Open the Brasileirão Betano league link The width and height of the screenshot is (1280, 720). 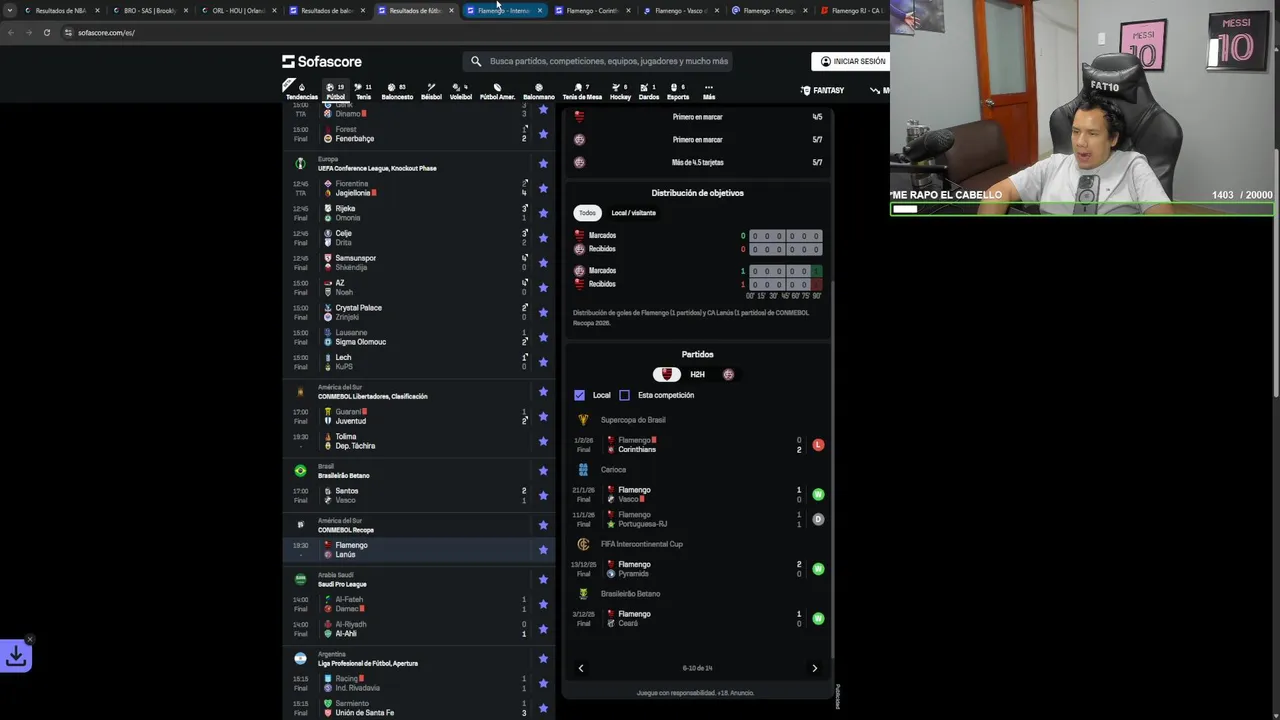click(343, 475)
